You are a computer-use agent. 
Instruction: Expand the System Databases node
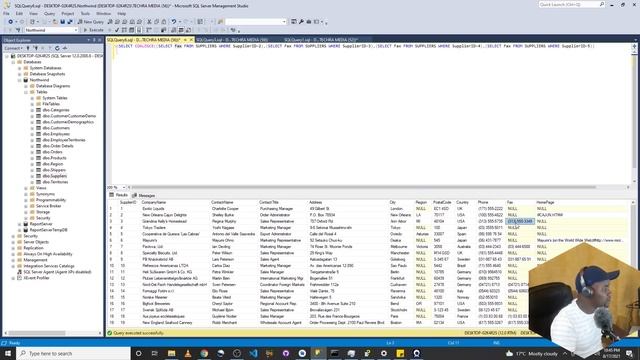pos(20,68)
